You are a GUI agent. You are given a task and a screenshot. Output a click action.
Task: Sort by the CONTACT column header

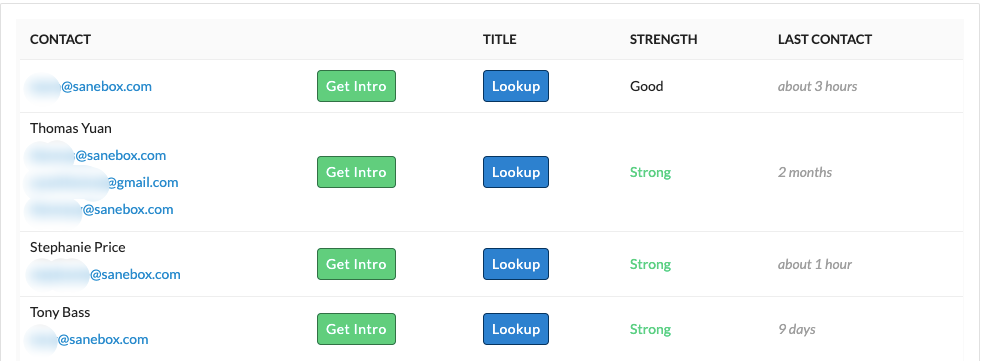click(x=60, y=39)
